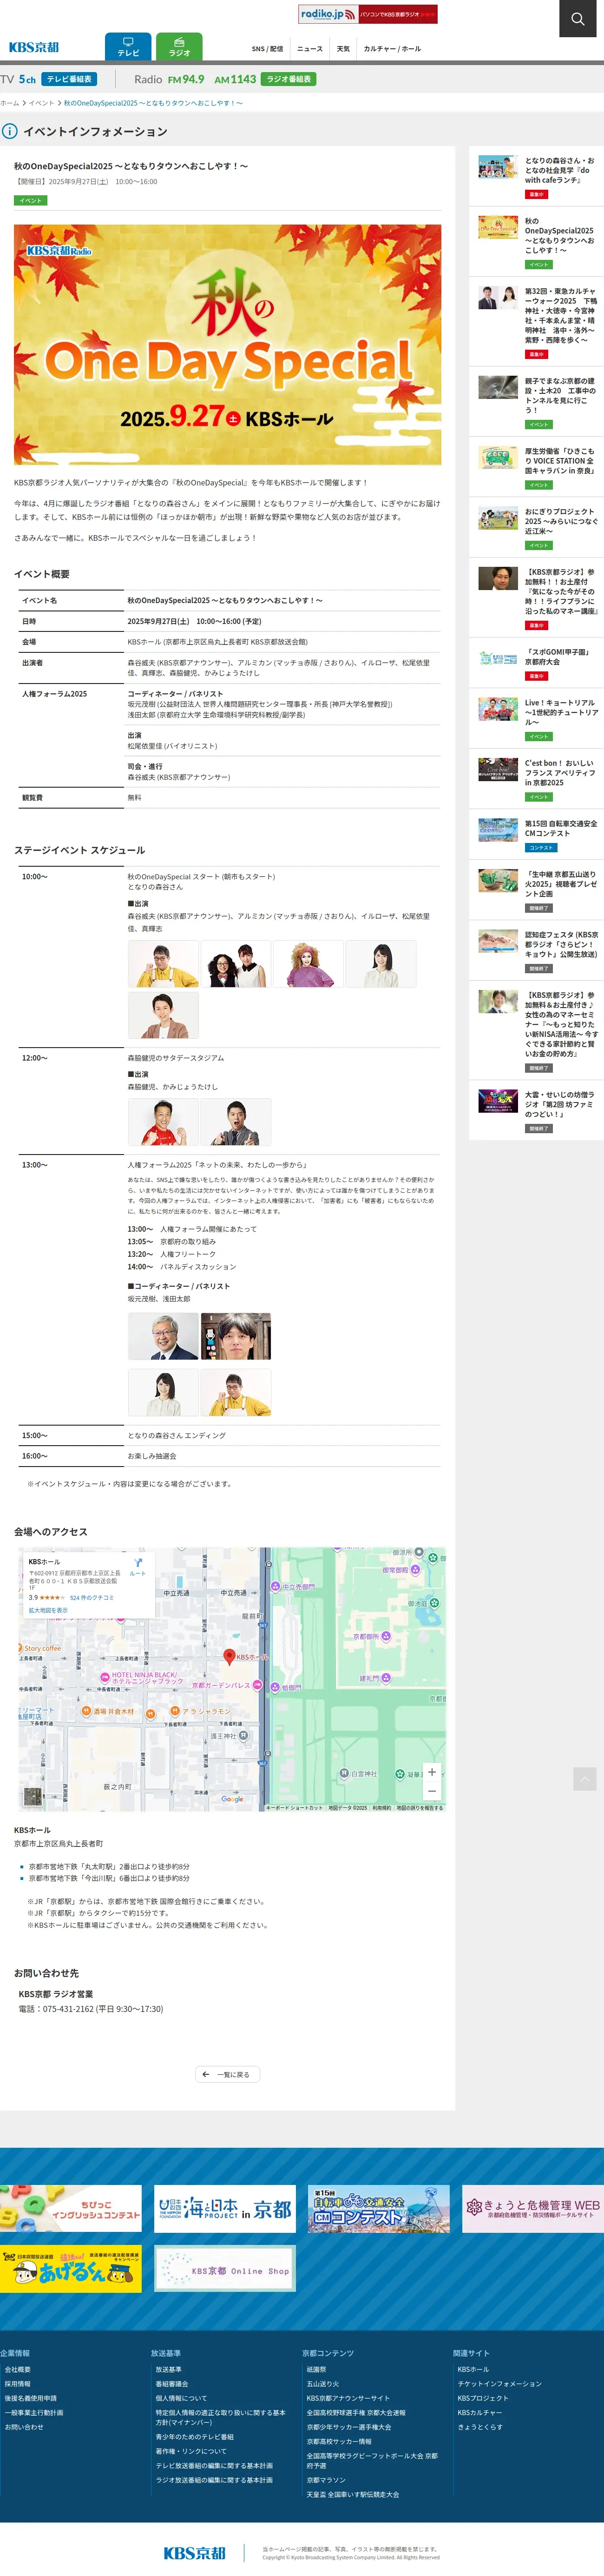Click 酒場 井倉木材 restaurant marker
The height and width of the screenshot is (2576, 604).
(86, 1711)
